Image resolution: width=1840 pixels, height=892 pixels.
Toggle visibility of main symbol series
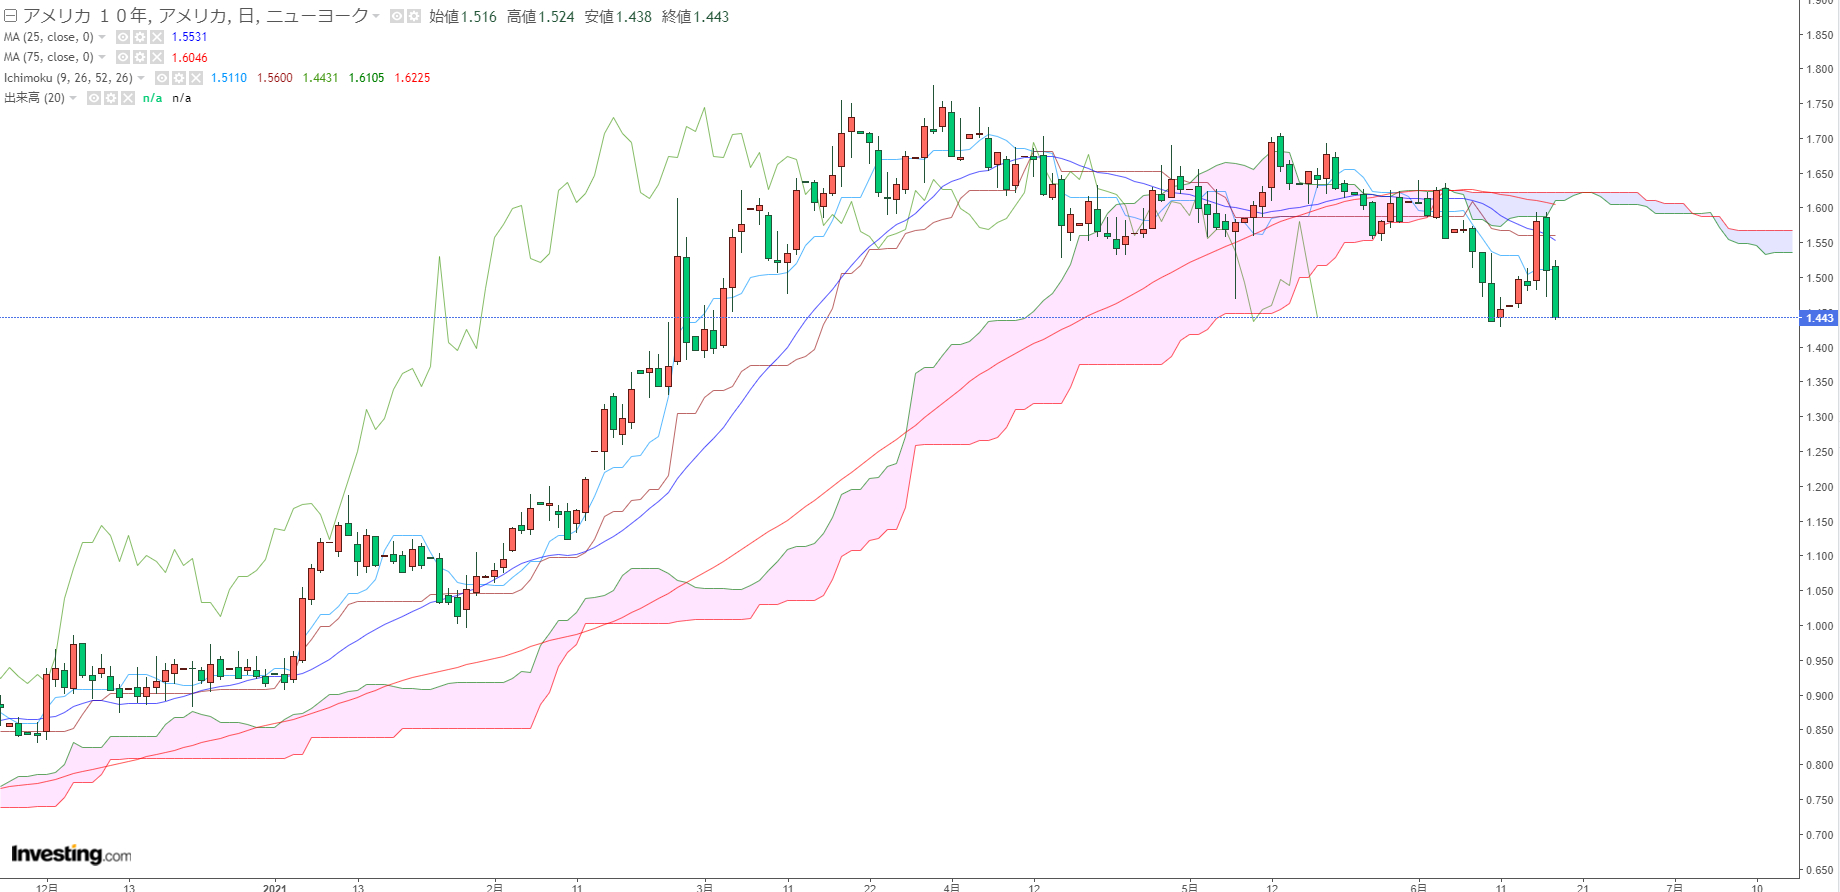(397, 16)
